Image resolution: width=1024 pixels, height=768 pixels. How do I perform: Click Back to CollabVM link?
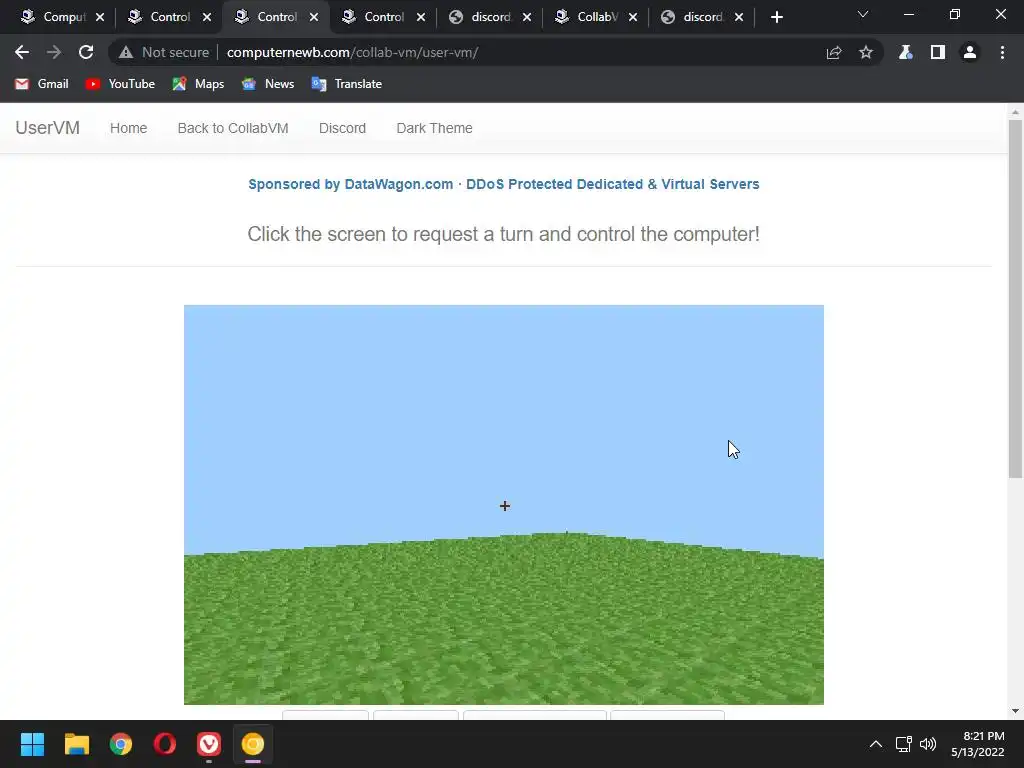click(x=233, y=128)
